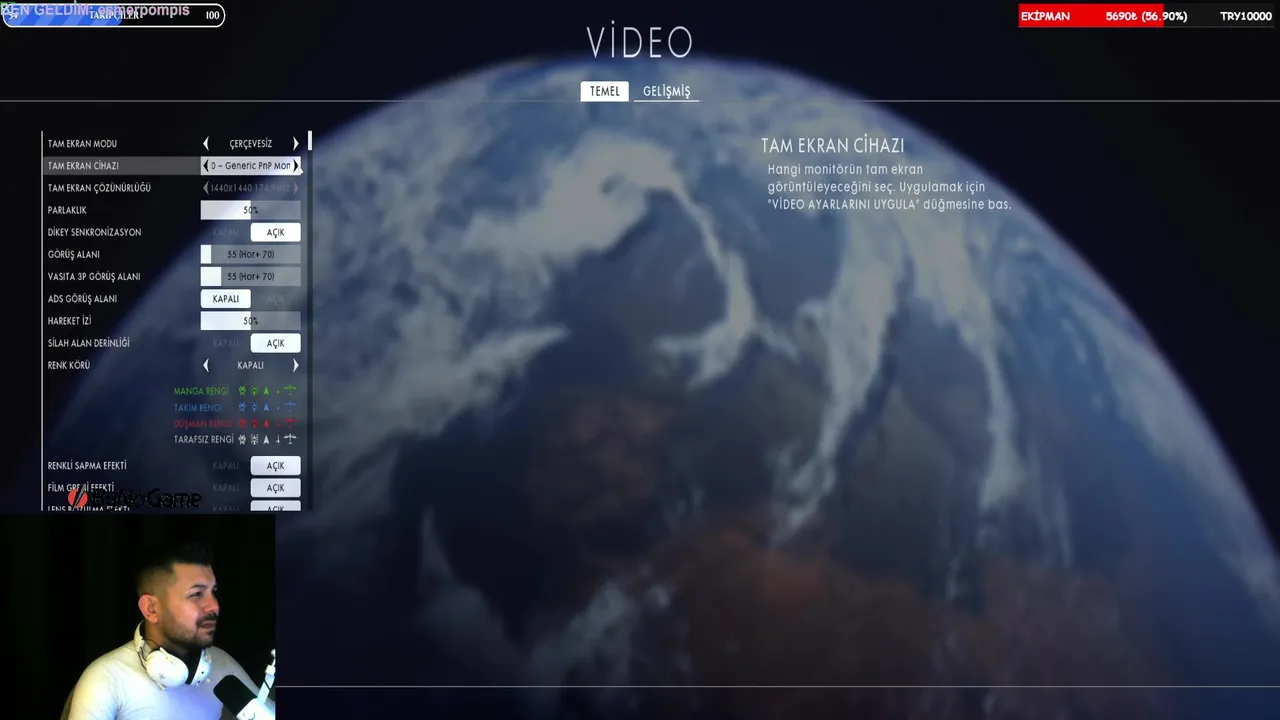Click the Generic PnP Monitor value
1280x720 pixels.
(251, 166)
